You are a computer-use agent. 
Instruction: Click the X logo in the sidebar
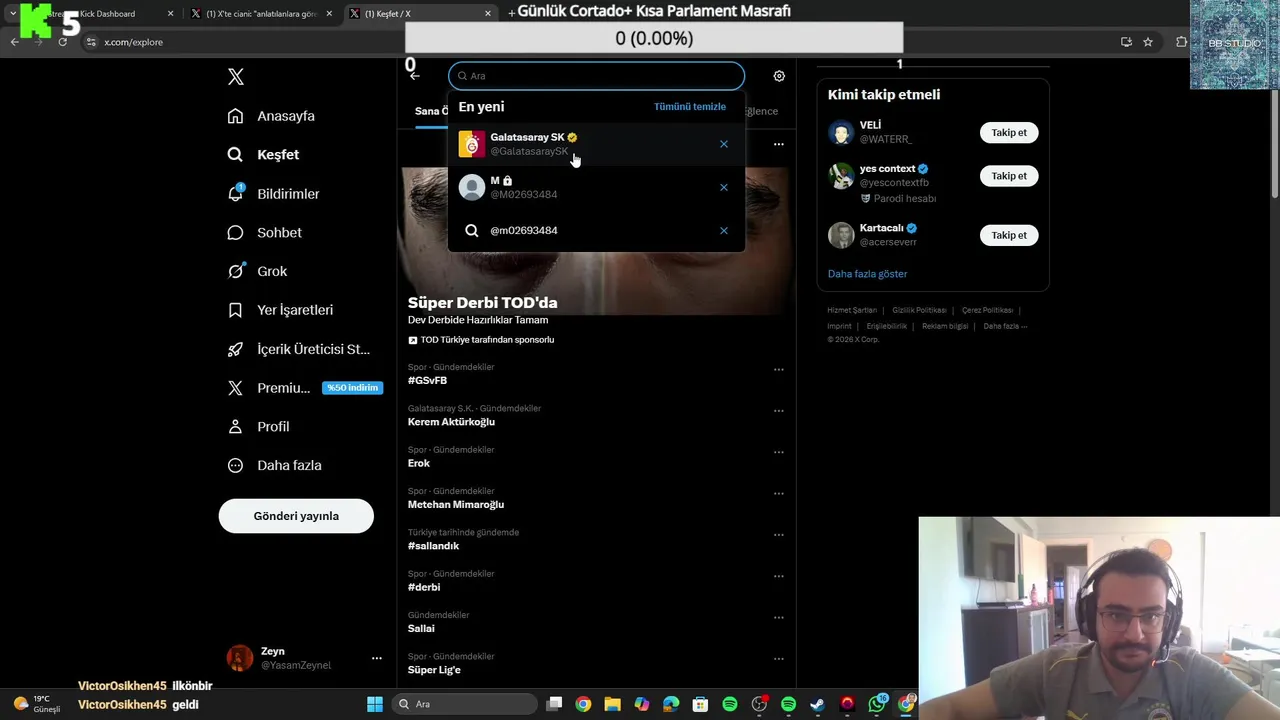(236, 77)
